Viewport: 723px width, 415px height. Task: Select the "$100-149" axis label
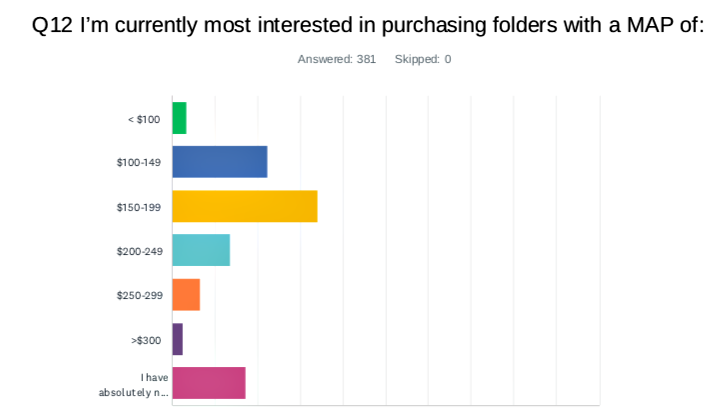pos(139,163)
